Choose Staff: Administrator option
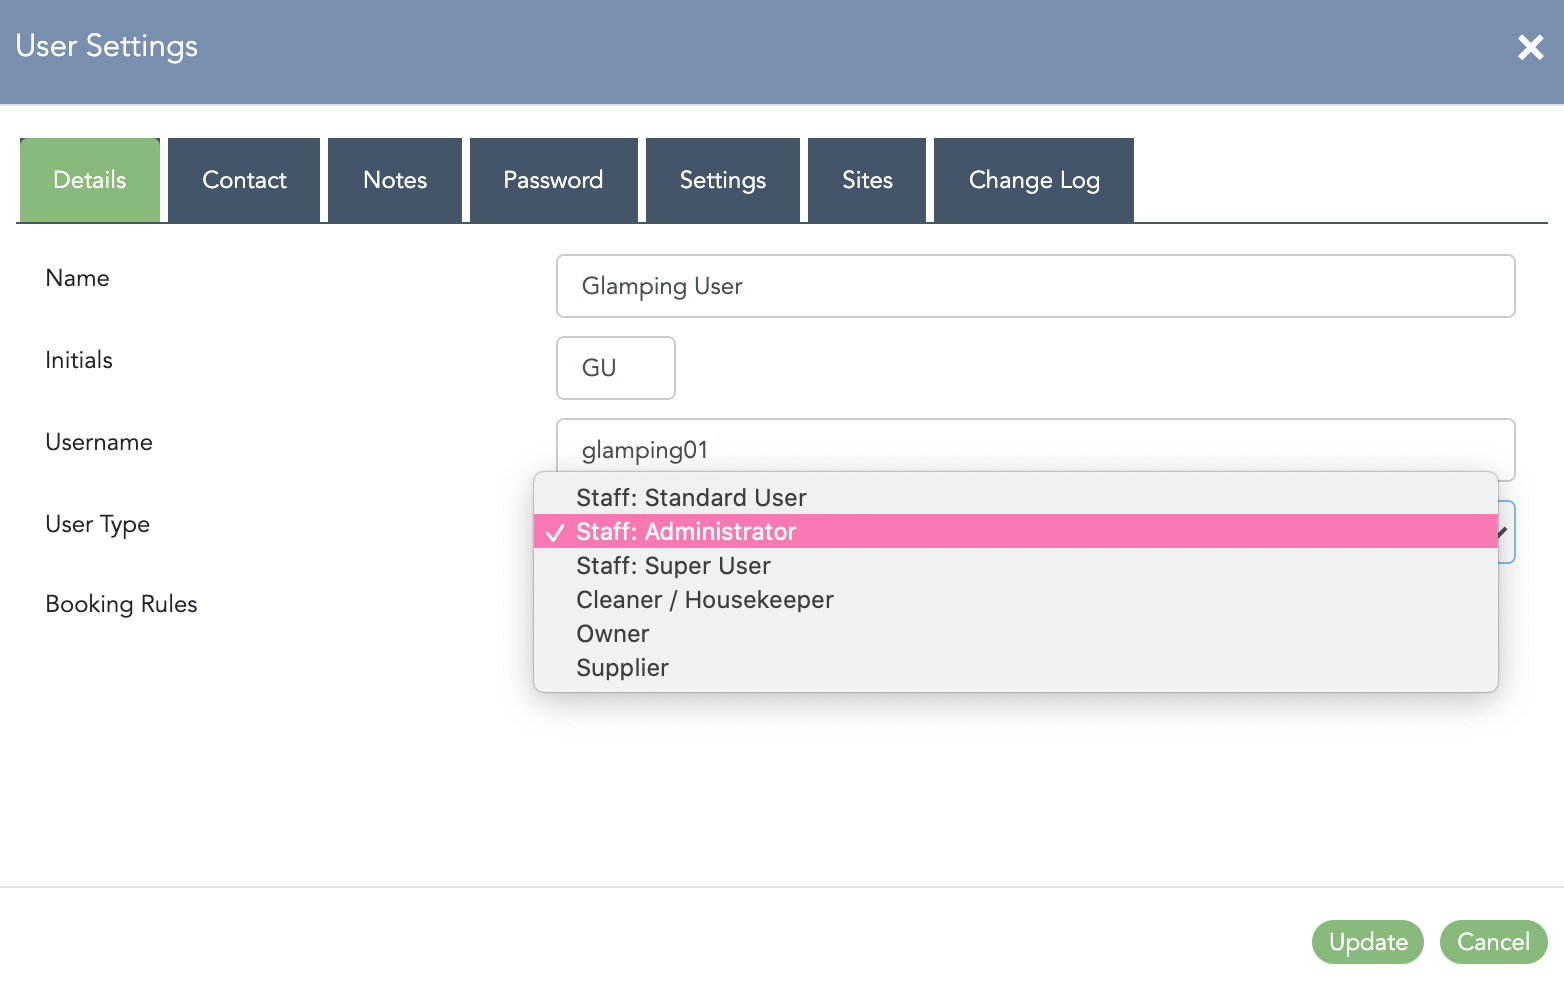 pos(1016,531)
